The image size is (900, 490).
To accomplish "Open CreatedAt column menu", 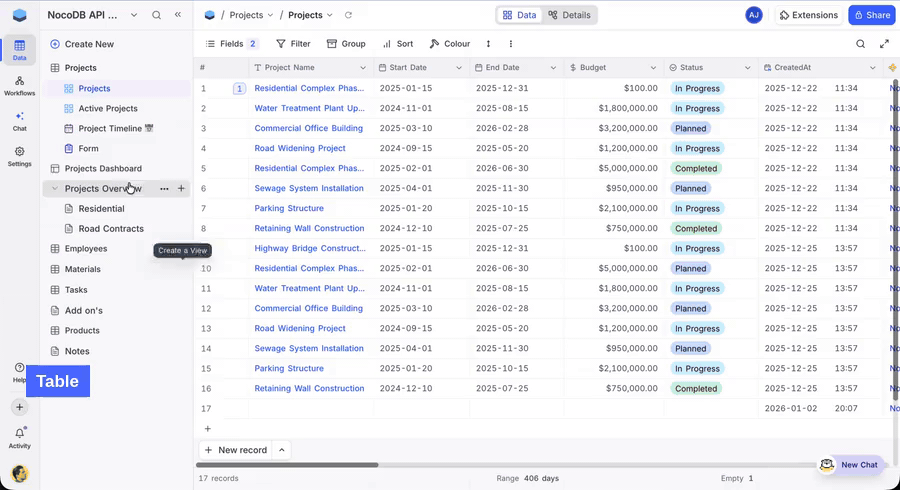I will point(872,68).
